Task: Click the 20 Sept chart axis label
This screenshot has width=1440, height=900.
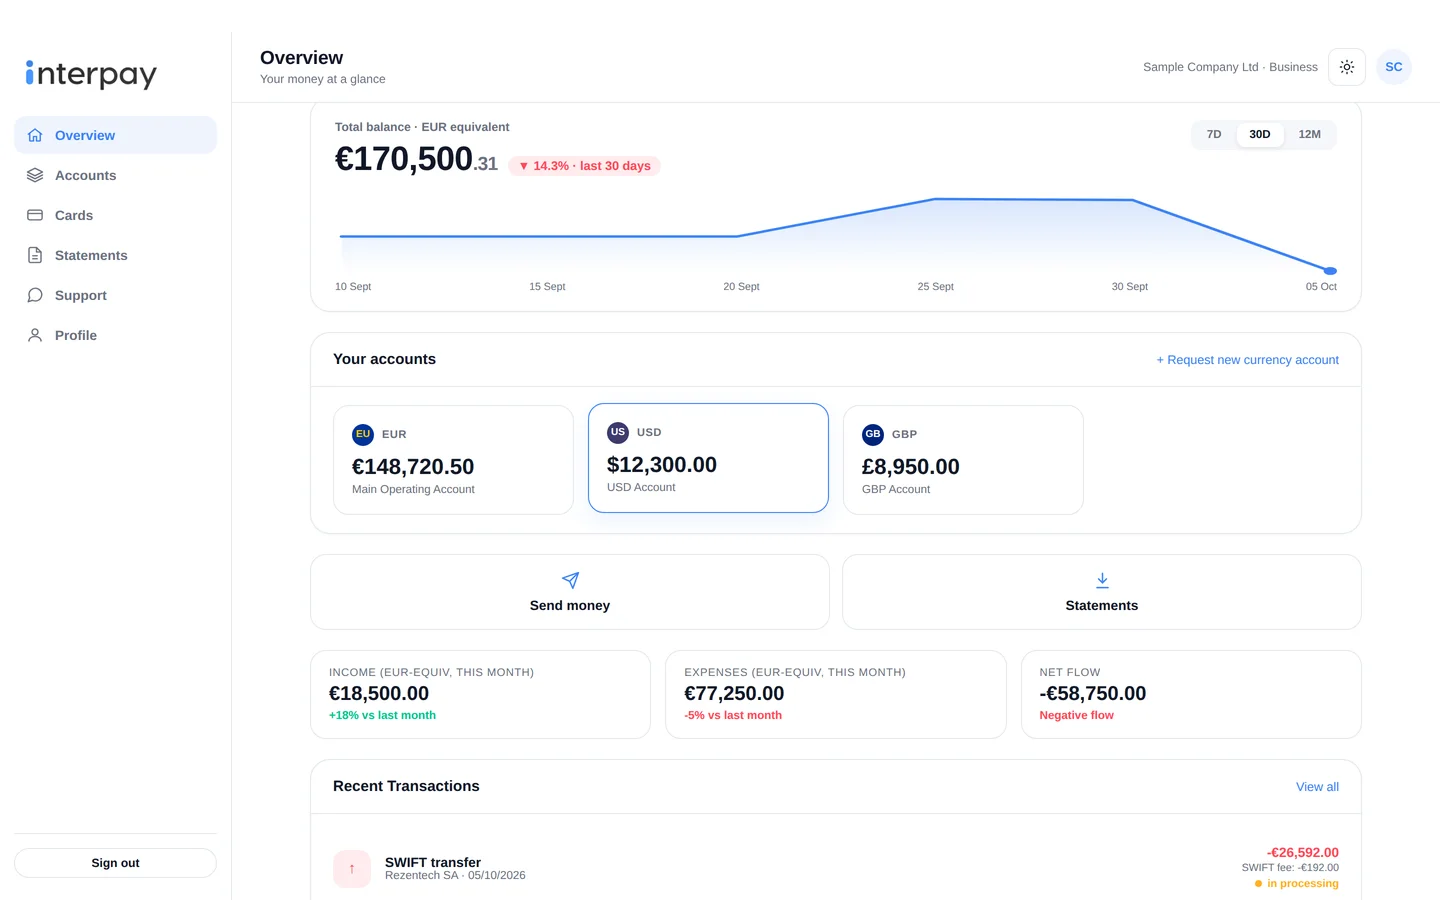Action: click(x=741, y=286)
